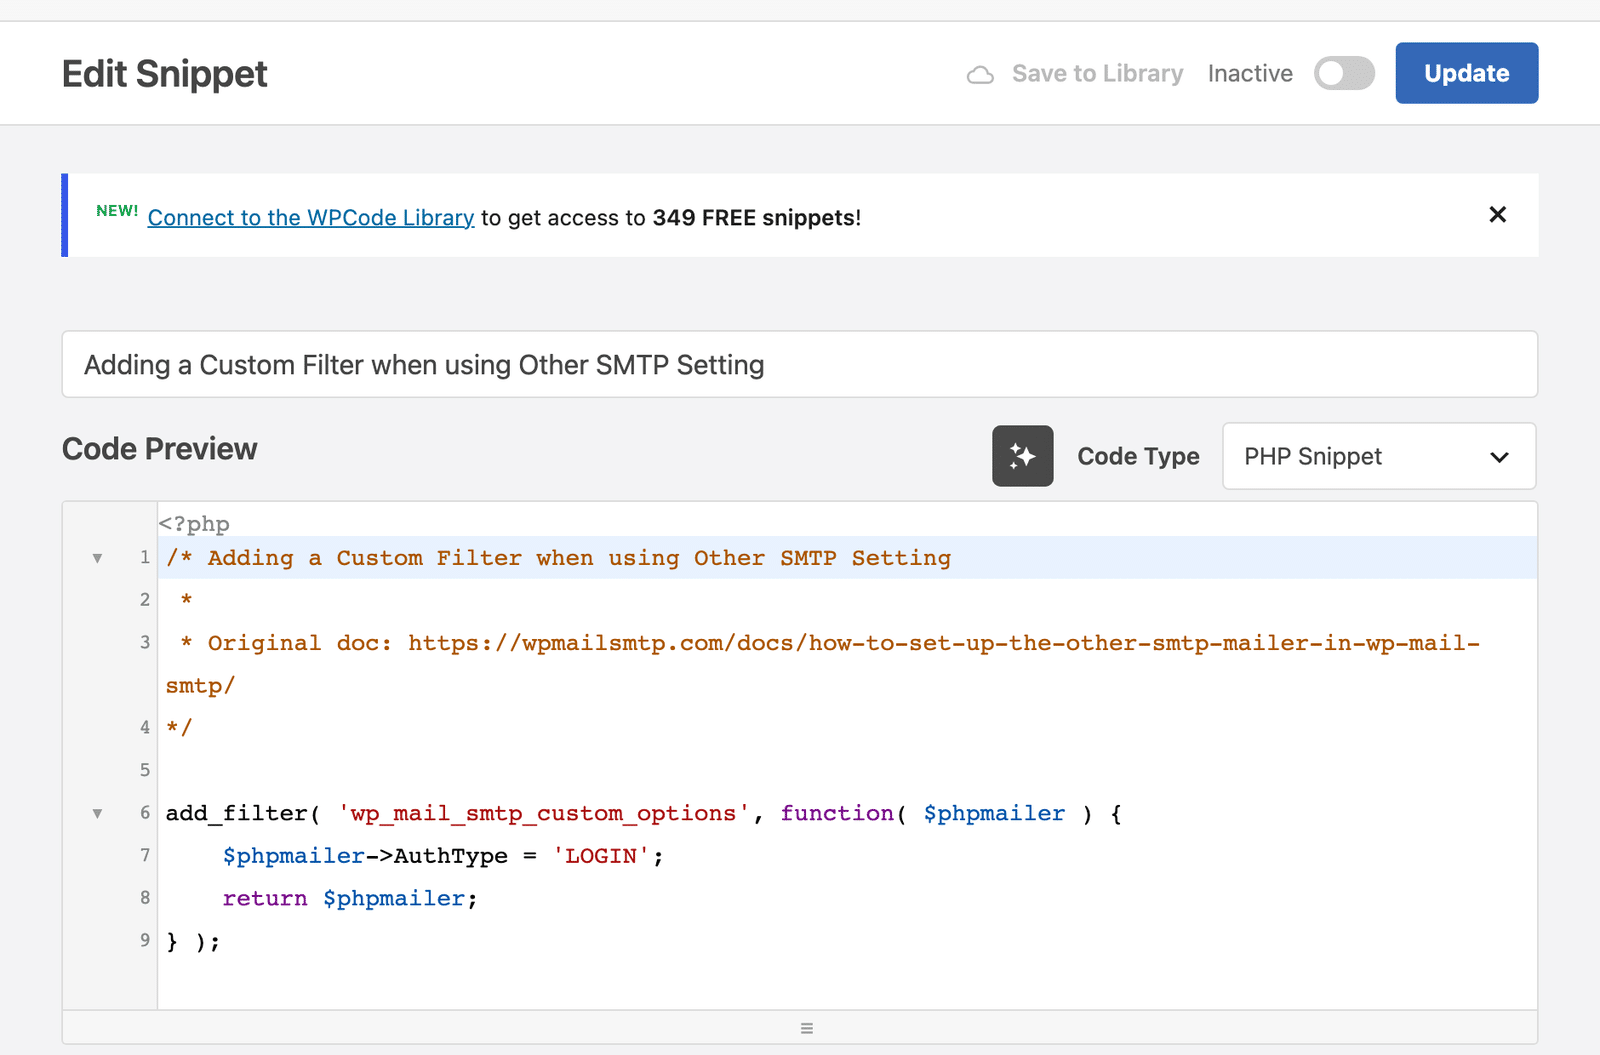1600x1055 pixels.
Task: Click the snippet title input field
Action: (x=799, y=364)
